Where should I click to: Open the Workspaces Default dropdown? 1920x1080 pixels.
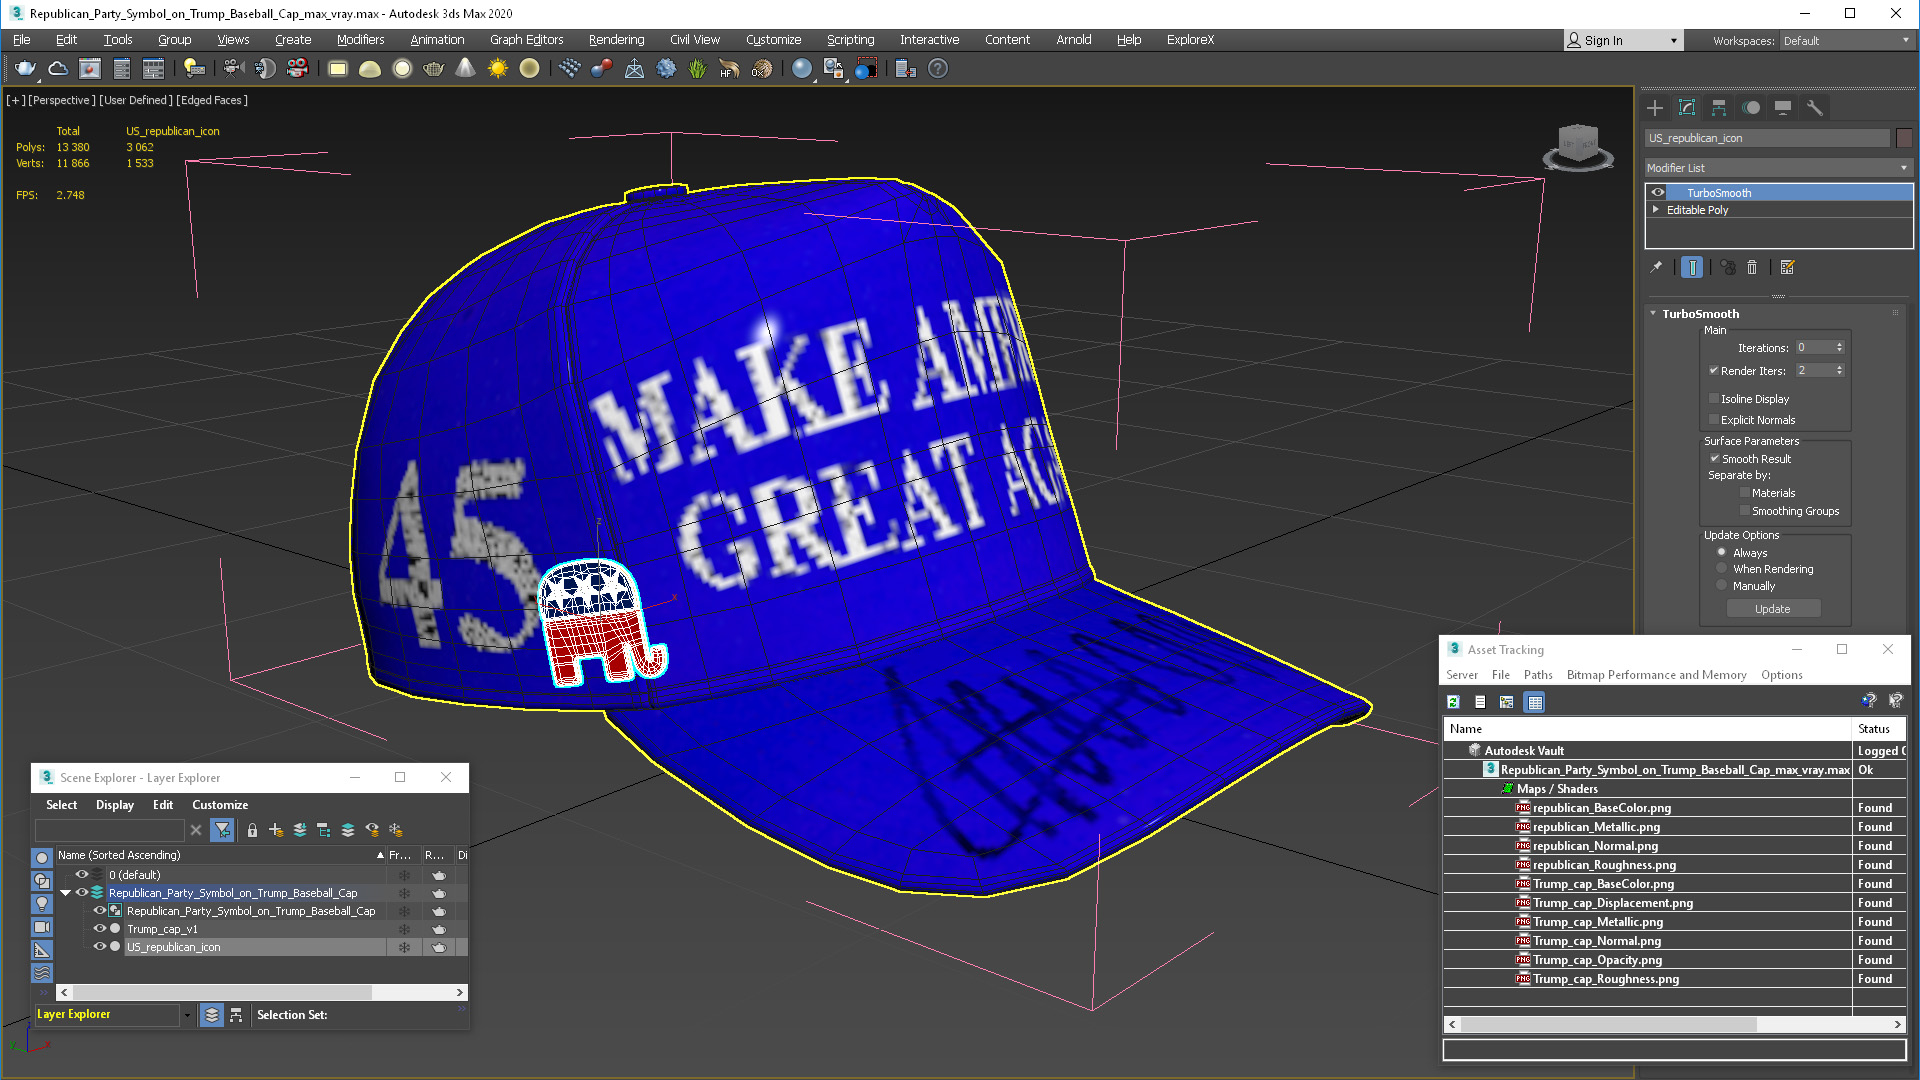pos(1846,41)
